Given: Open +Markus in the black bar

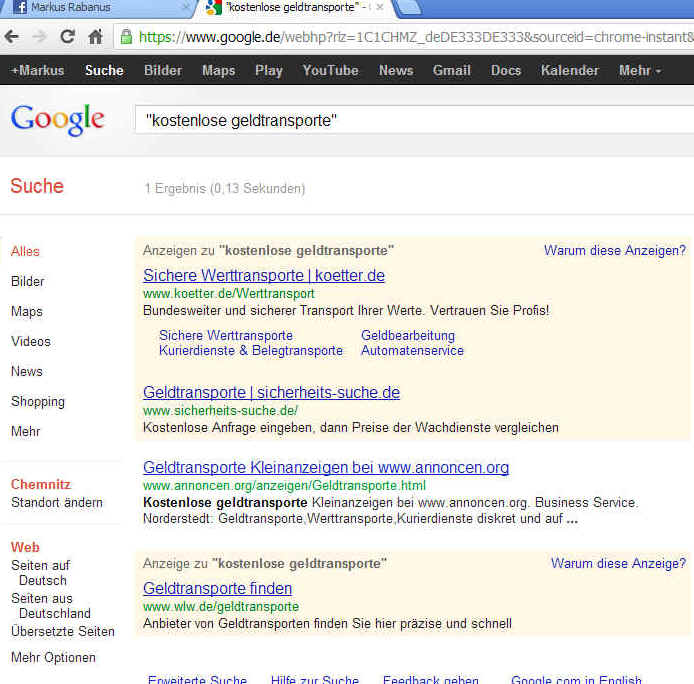Looking at the screenshot, I should click(x=38, y=70).
